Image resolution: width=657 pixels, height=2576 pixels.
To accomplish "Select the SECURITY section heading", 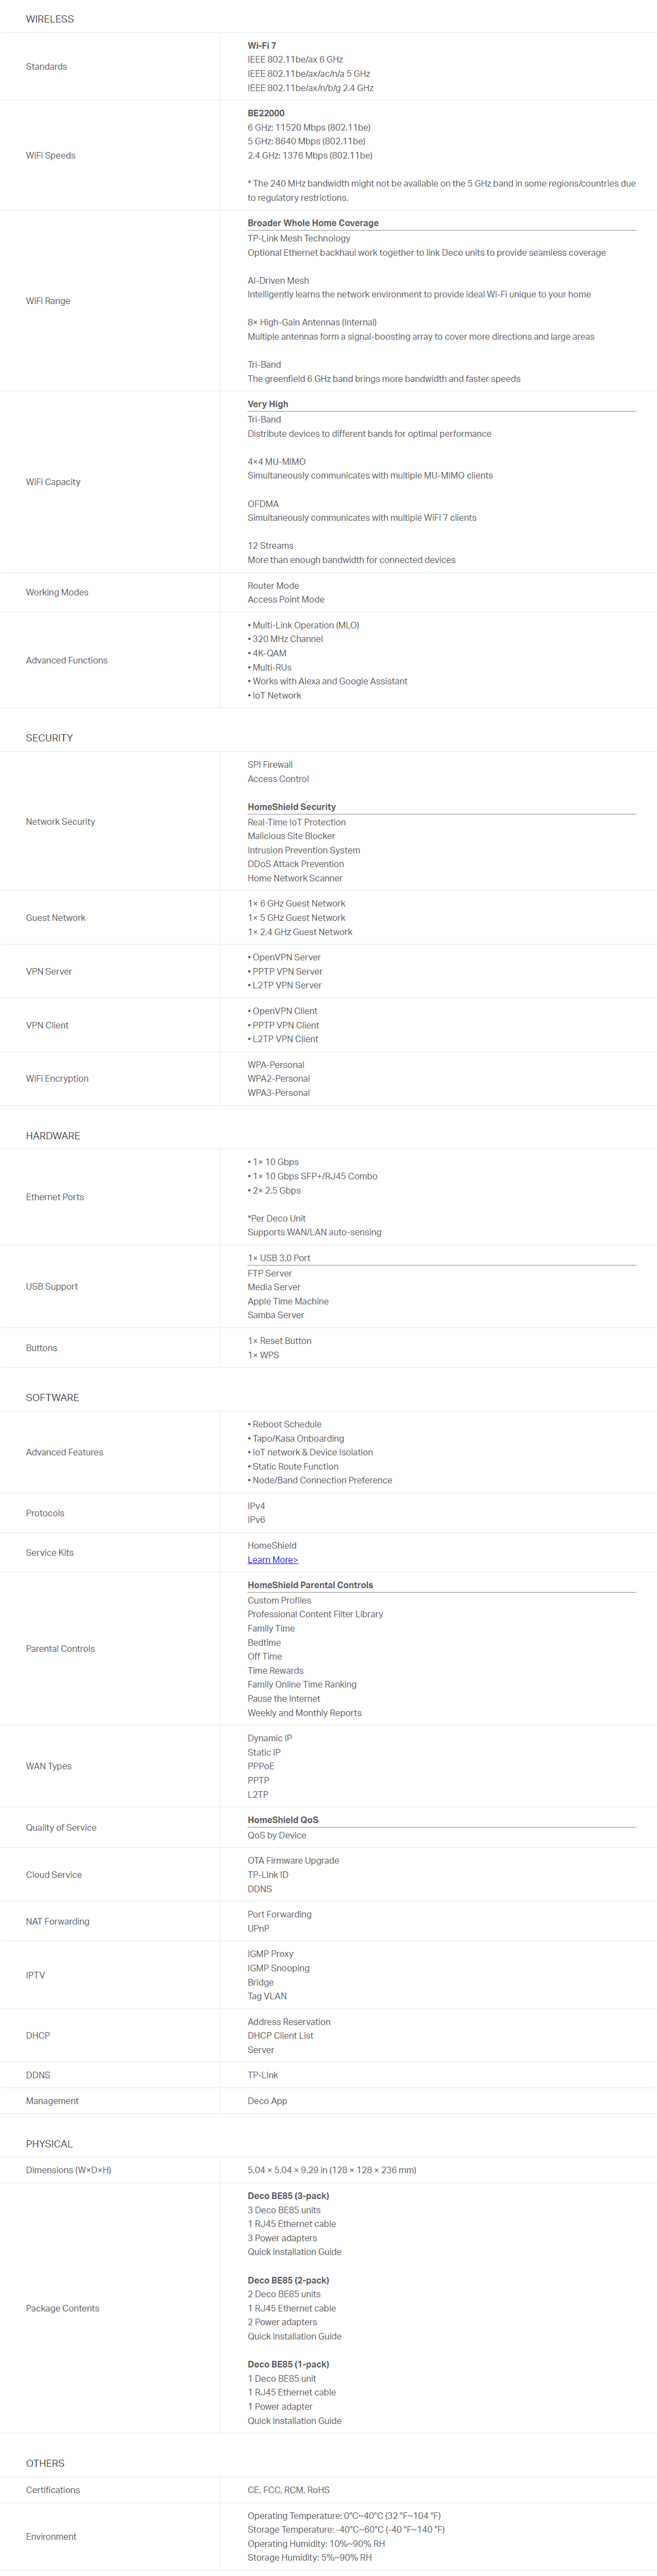I will 49,738.
